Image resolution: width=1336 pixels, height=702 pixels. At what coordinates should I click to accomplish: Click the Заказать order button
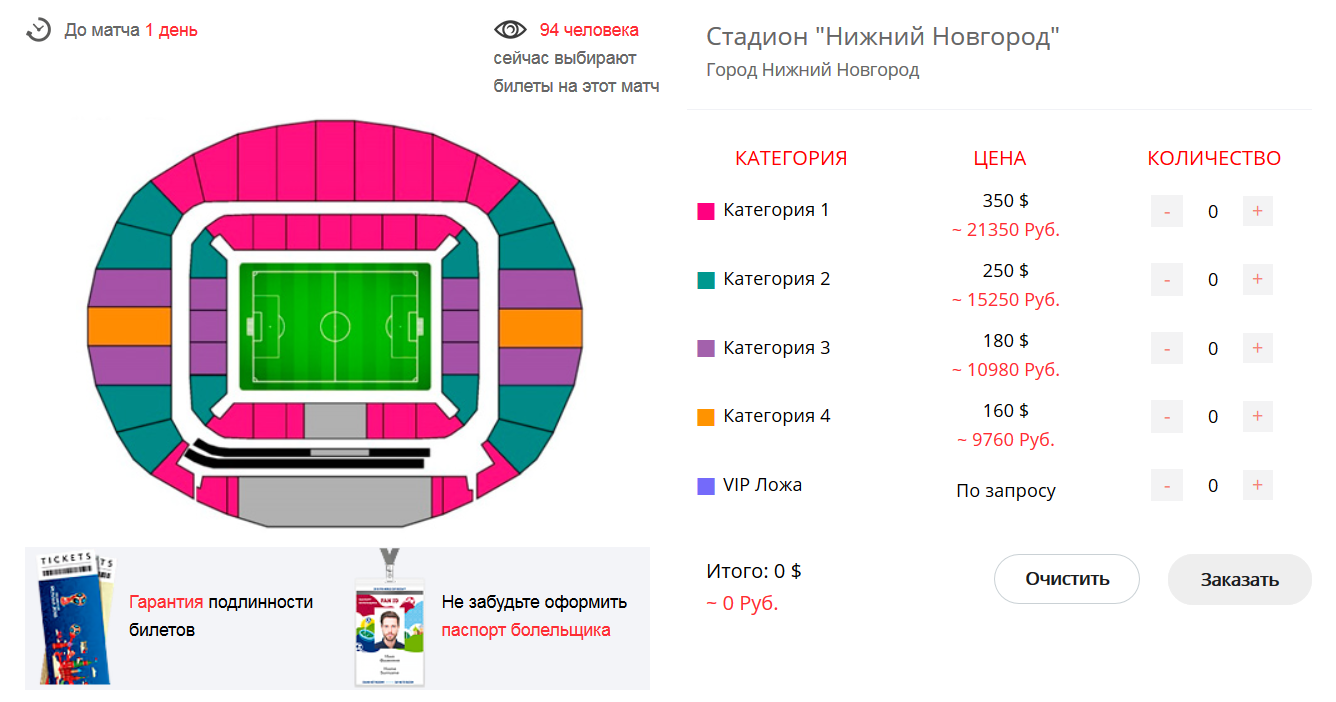(x=1240, y=580)
